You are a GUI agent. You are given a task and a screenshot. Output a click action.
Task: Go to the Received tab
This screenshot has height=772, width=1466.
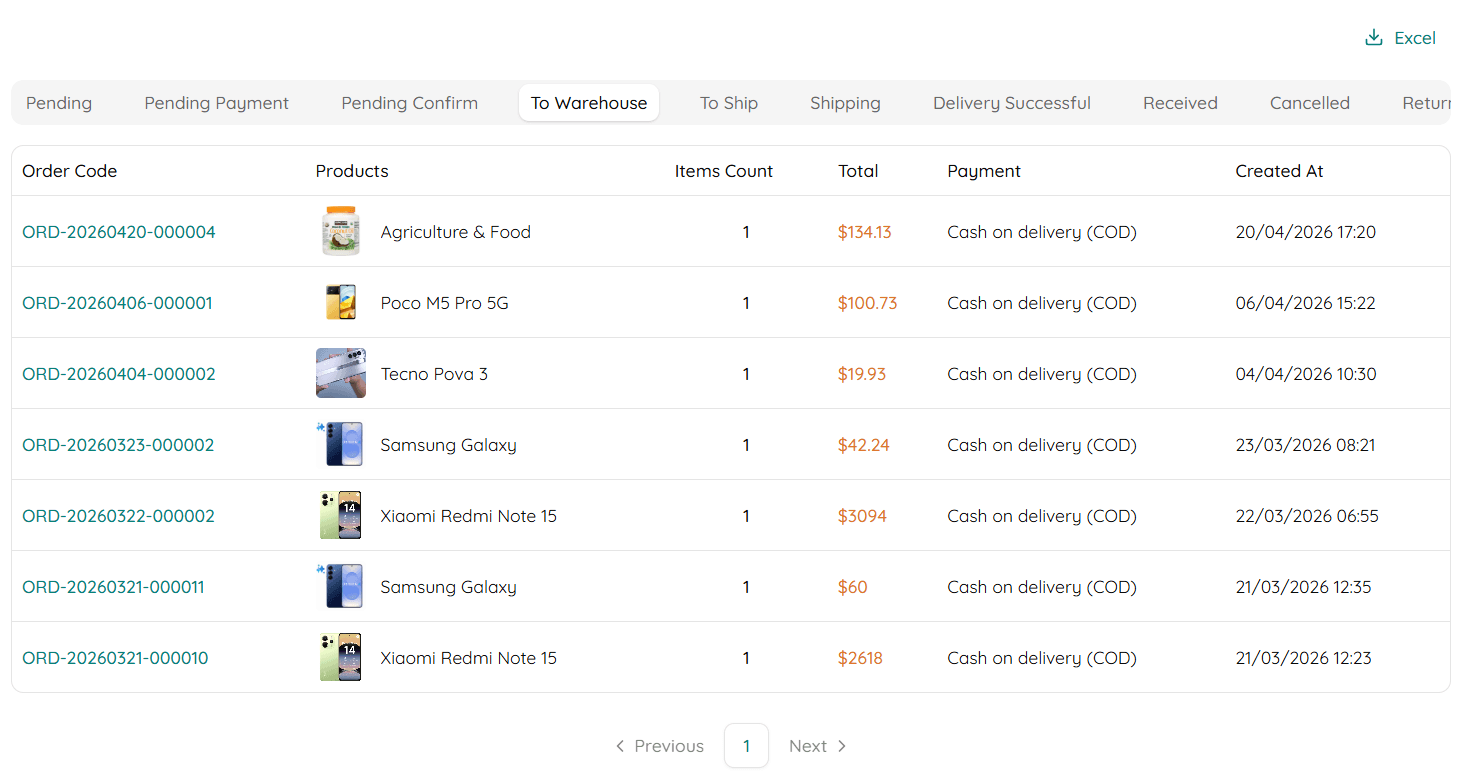click(x=1180, y=103)
